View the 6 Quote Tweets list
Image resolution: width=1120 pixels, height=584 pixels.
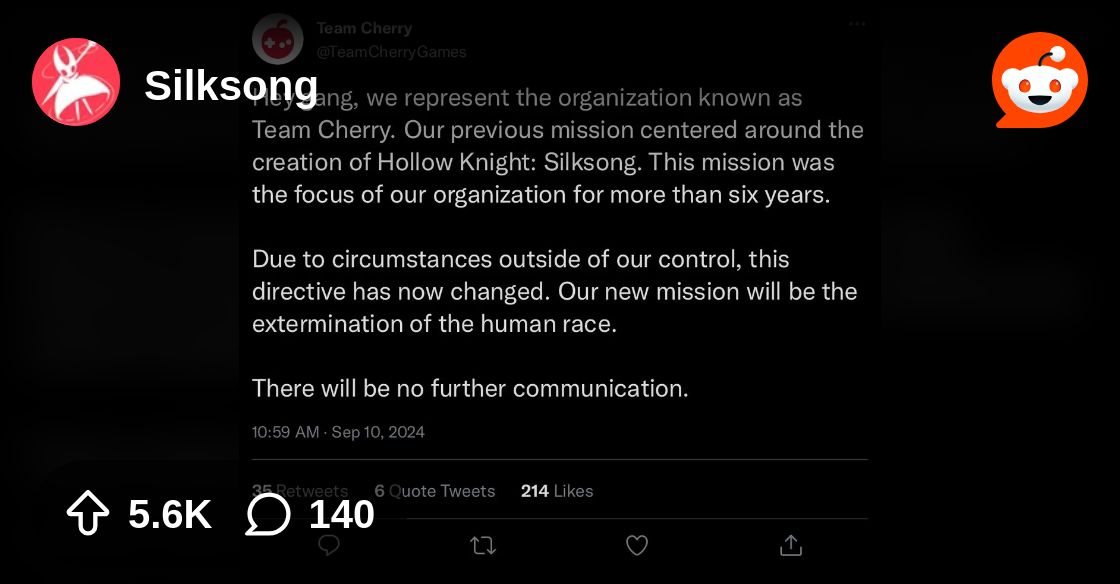point(434,491)
